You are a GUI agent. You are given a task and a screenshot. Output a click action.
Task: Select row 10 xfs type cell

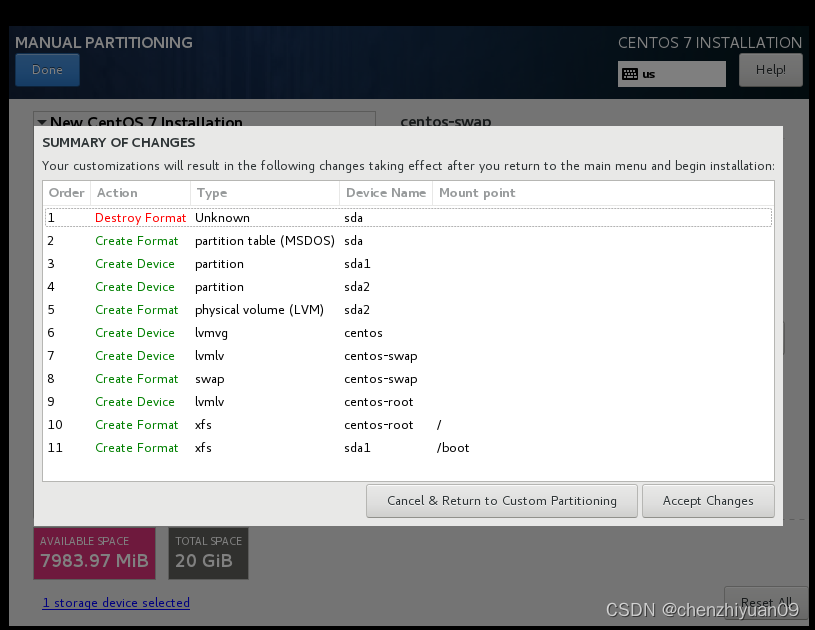pyautogui.click(x=203, y=425)
